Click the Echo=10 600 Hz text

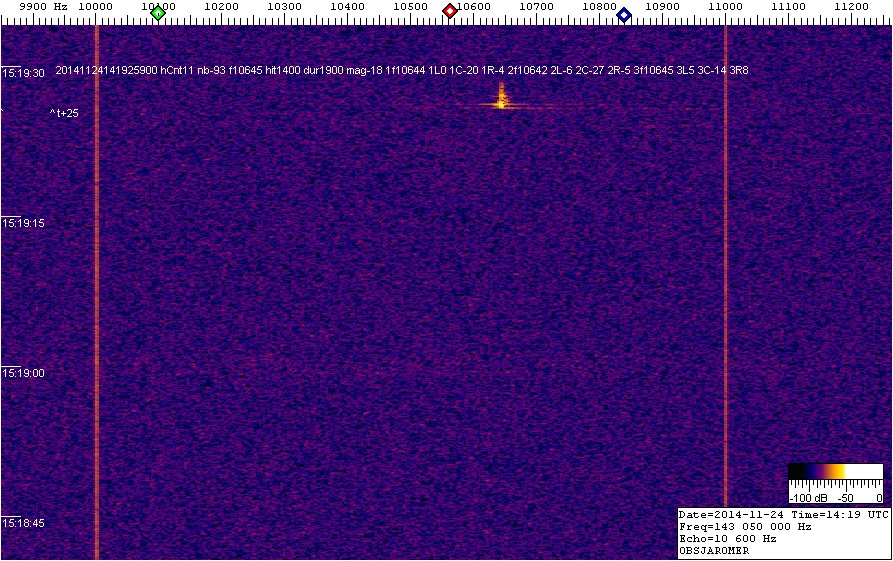pos(727,538)
